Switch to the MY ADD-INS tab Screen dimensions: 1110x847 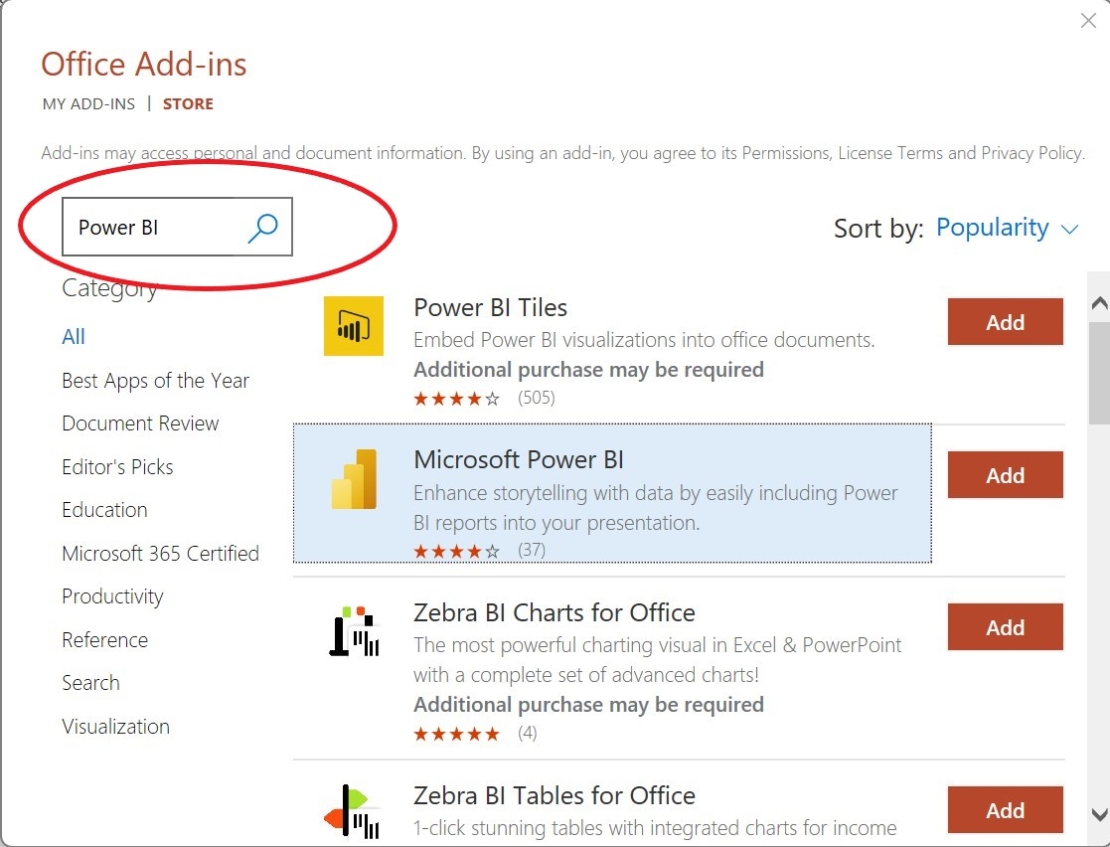click(88, 103)
